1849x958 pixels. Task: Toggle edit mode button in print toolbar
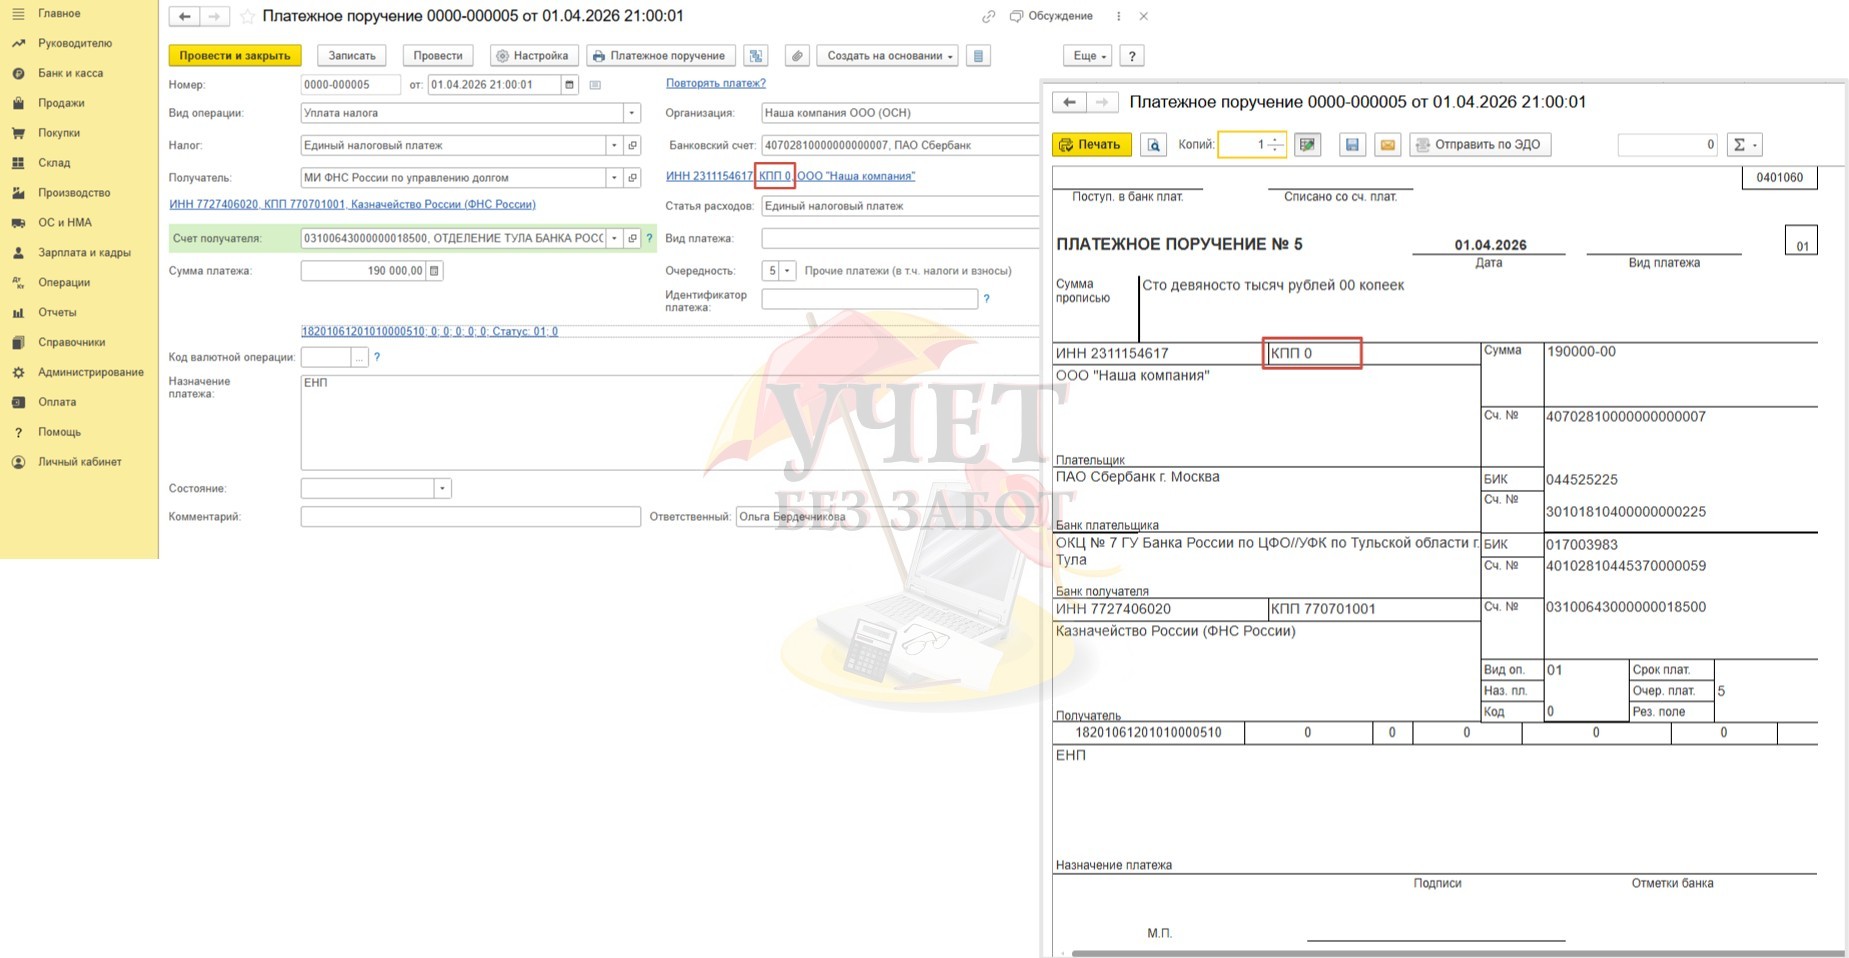[x=1307, y=145]
